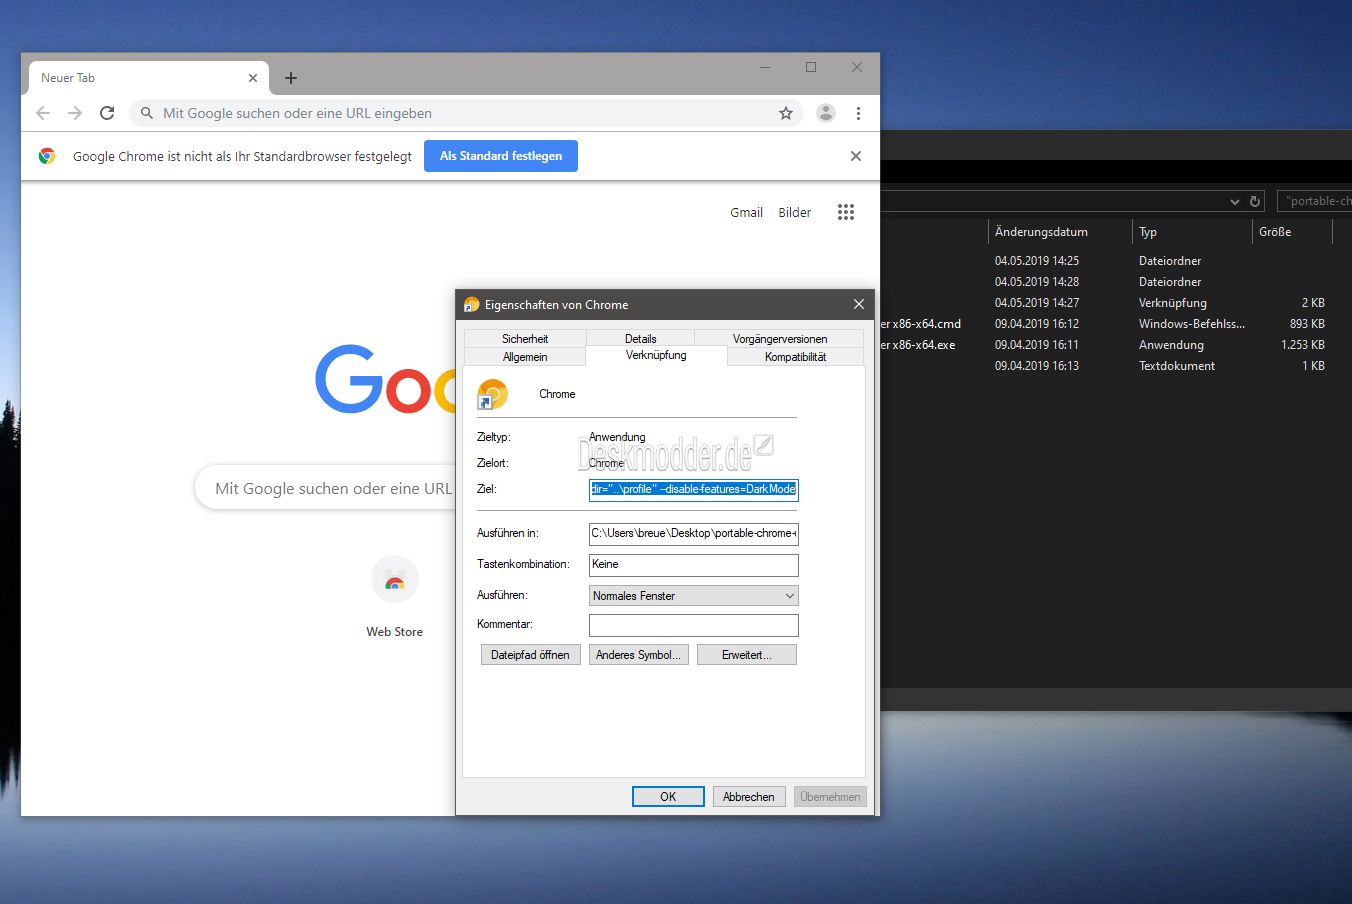Open the Google apps grid
Screen dimensions: 1352x904
pyautogui.click(x=846, y=212)
